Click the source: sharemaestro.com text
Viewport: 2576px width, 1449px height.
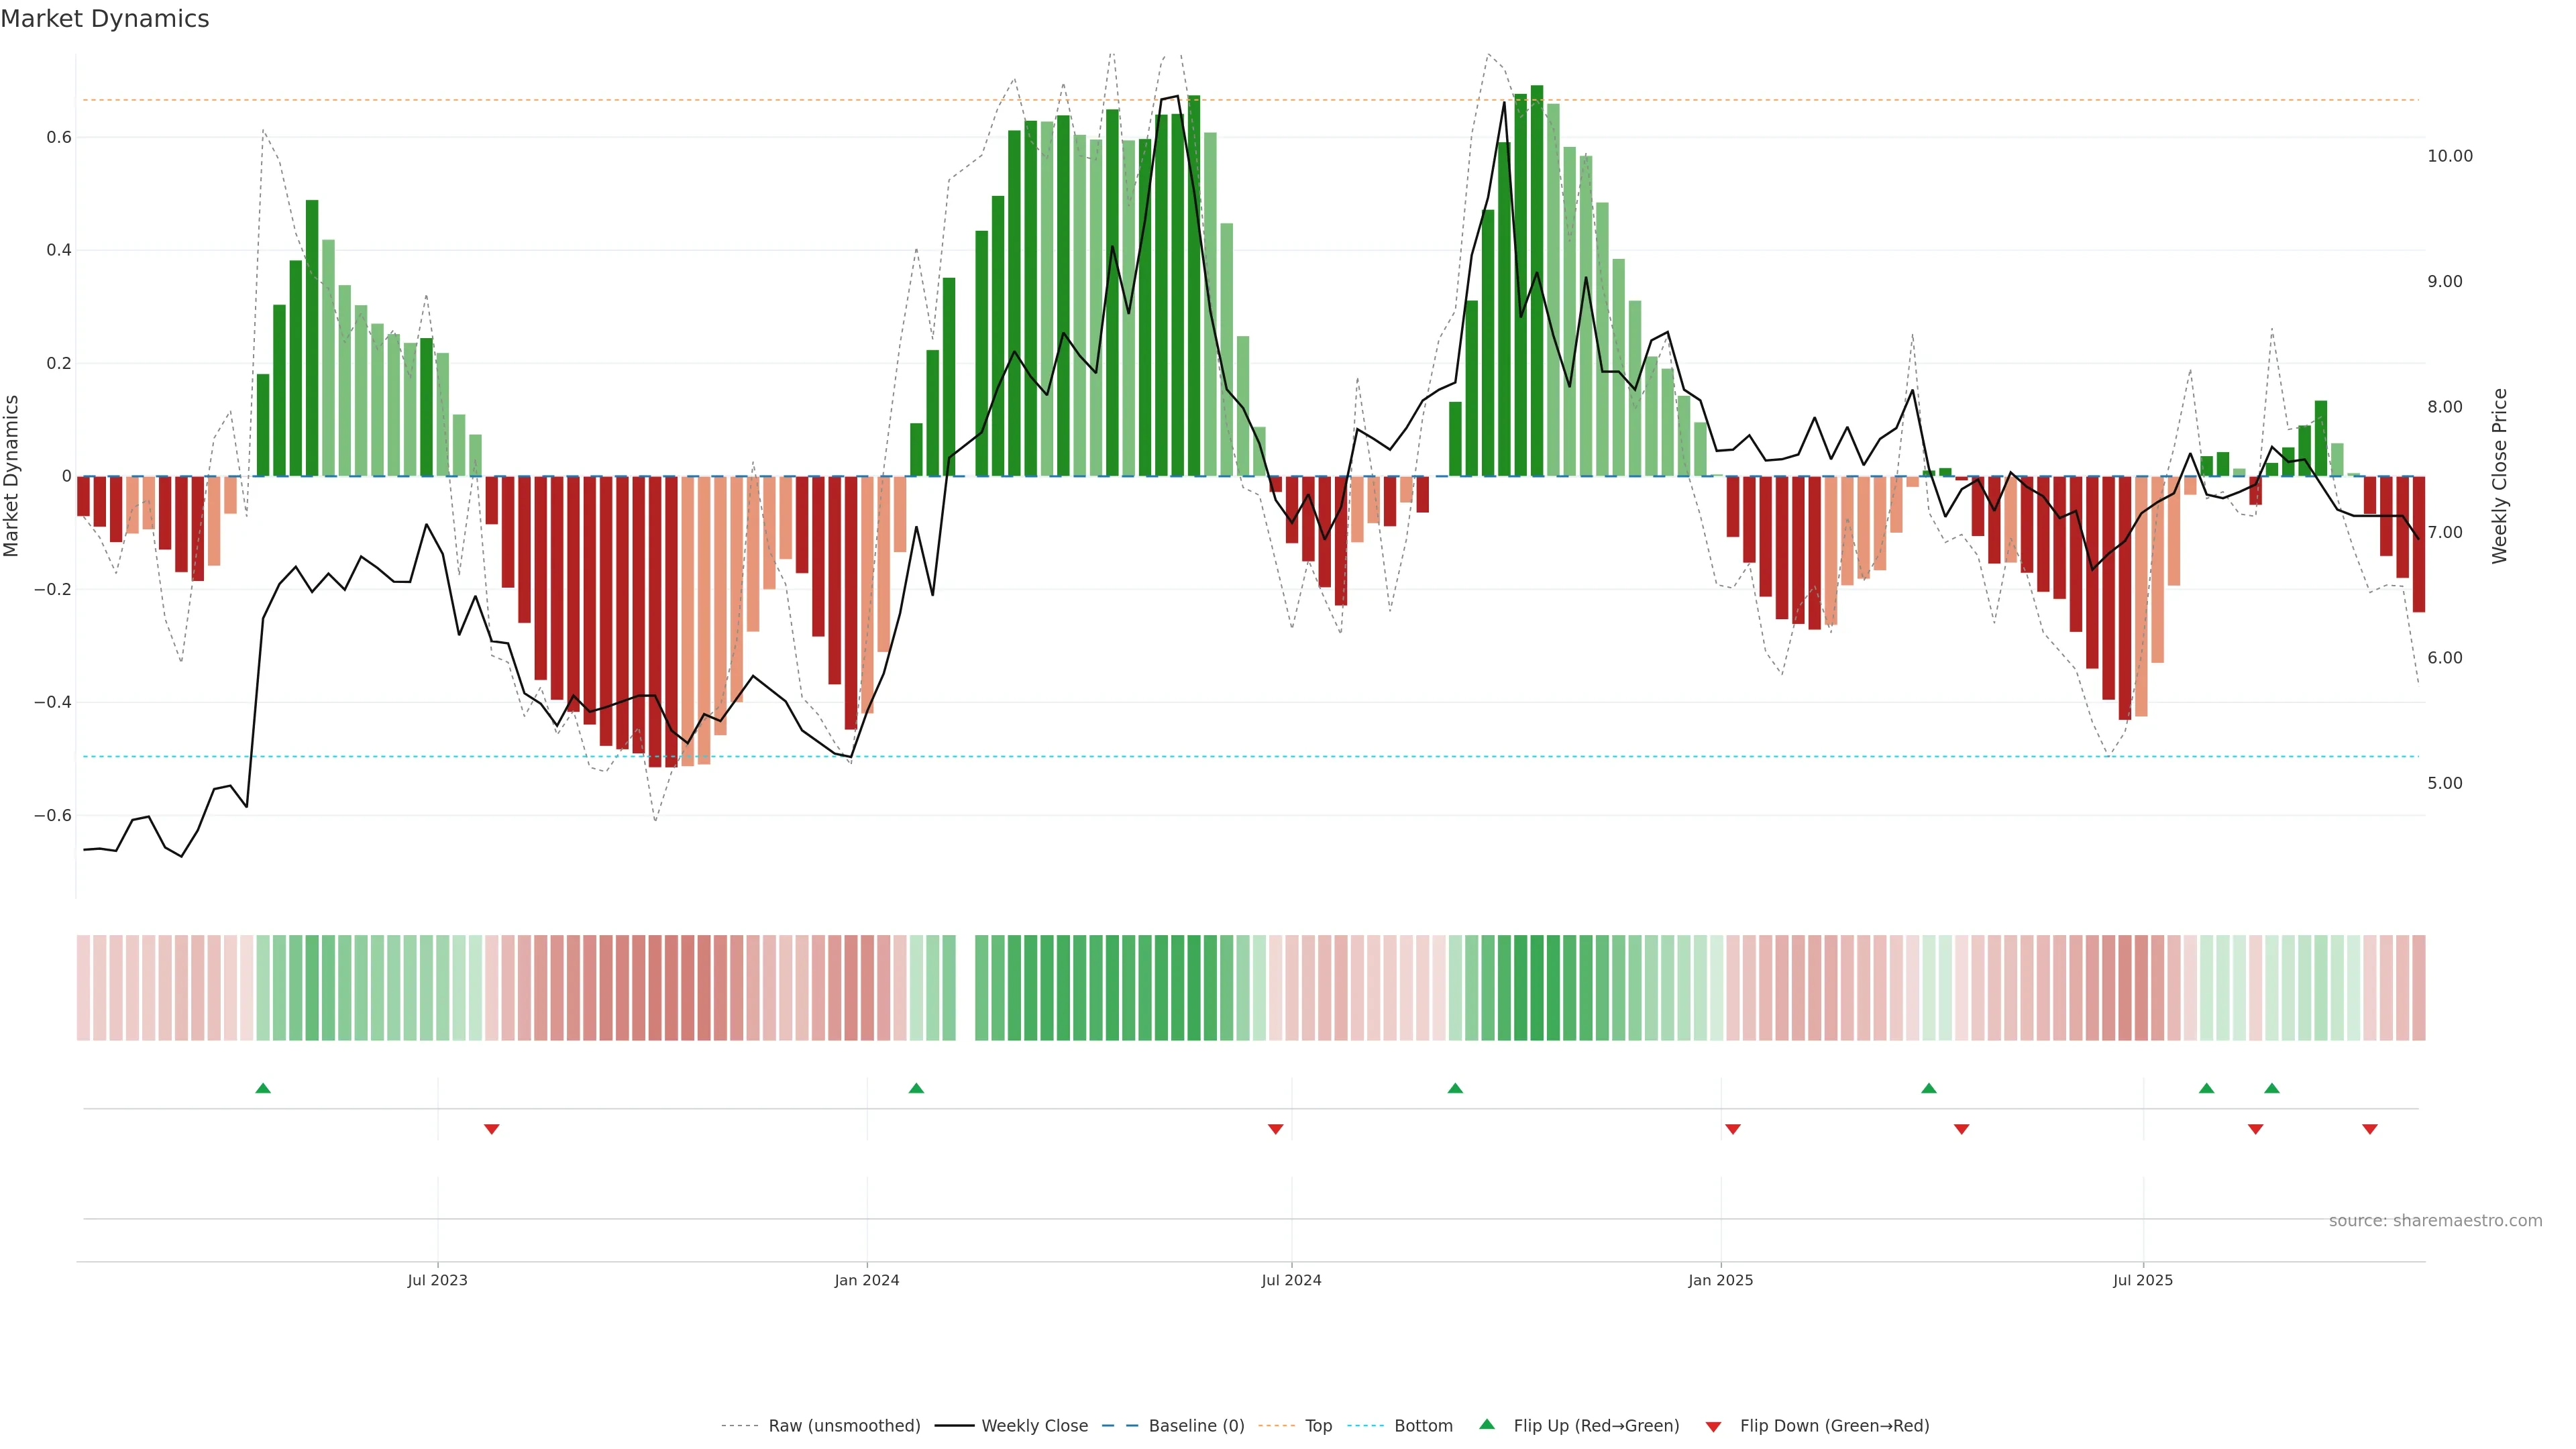pos(2435,1221)
